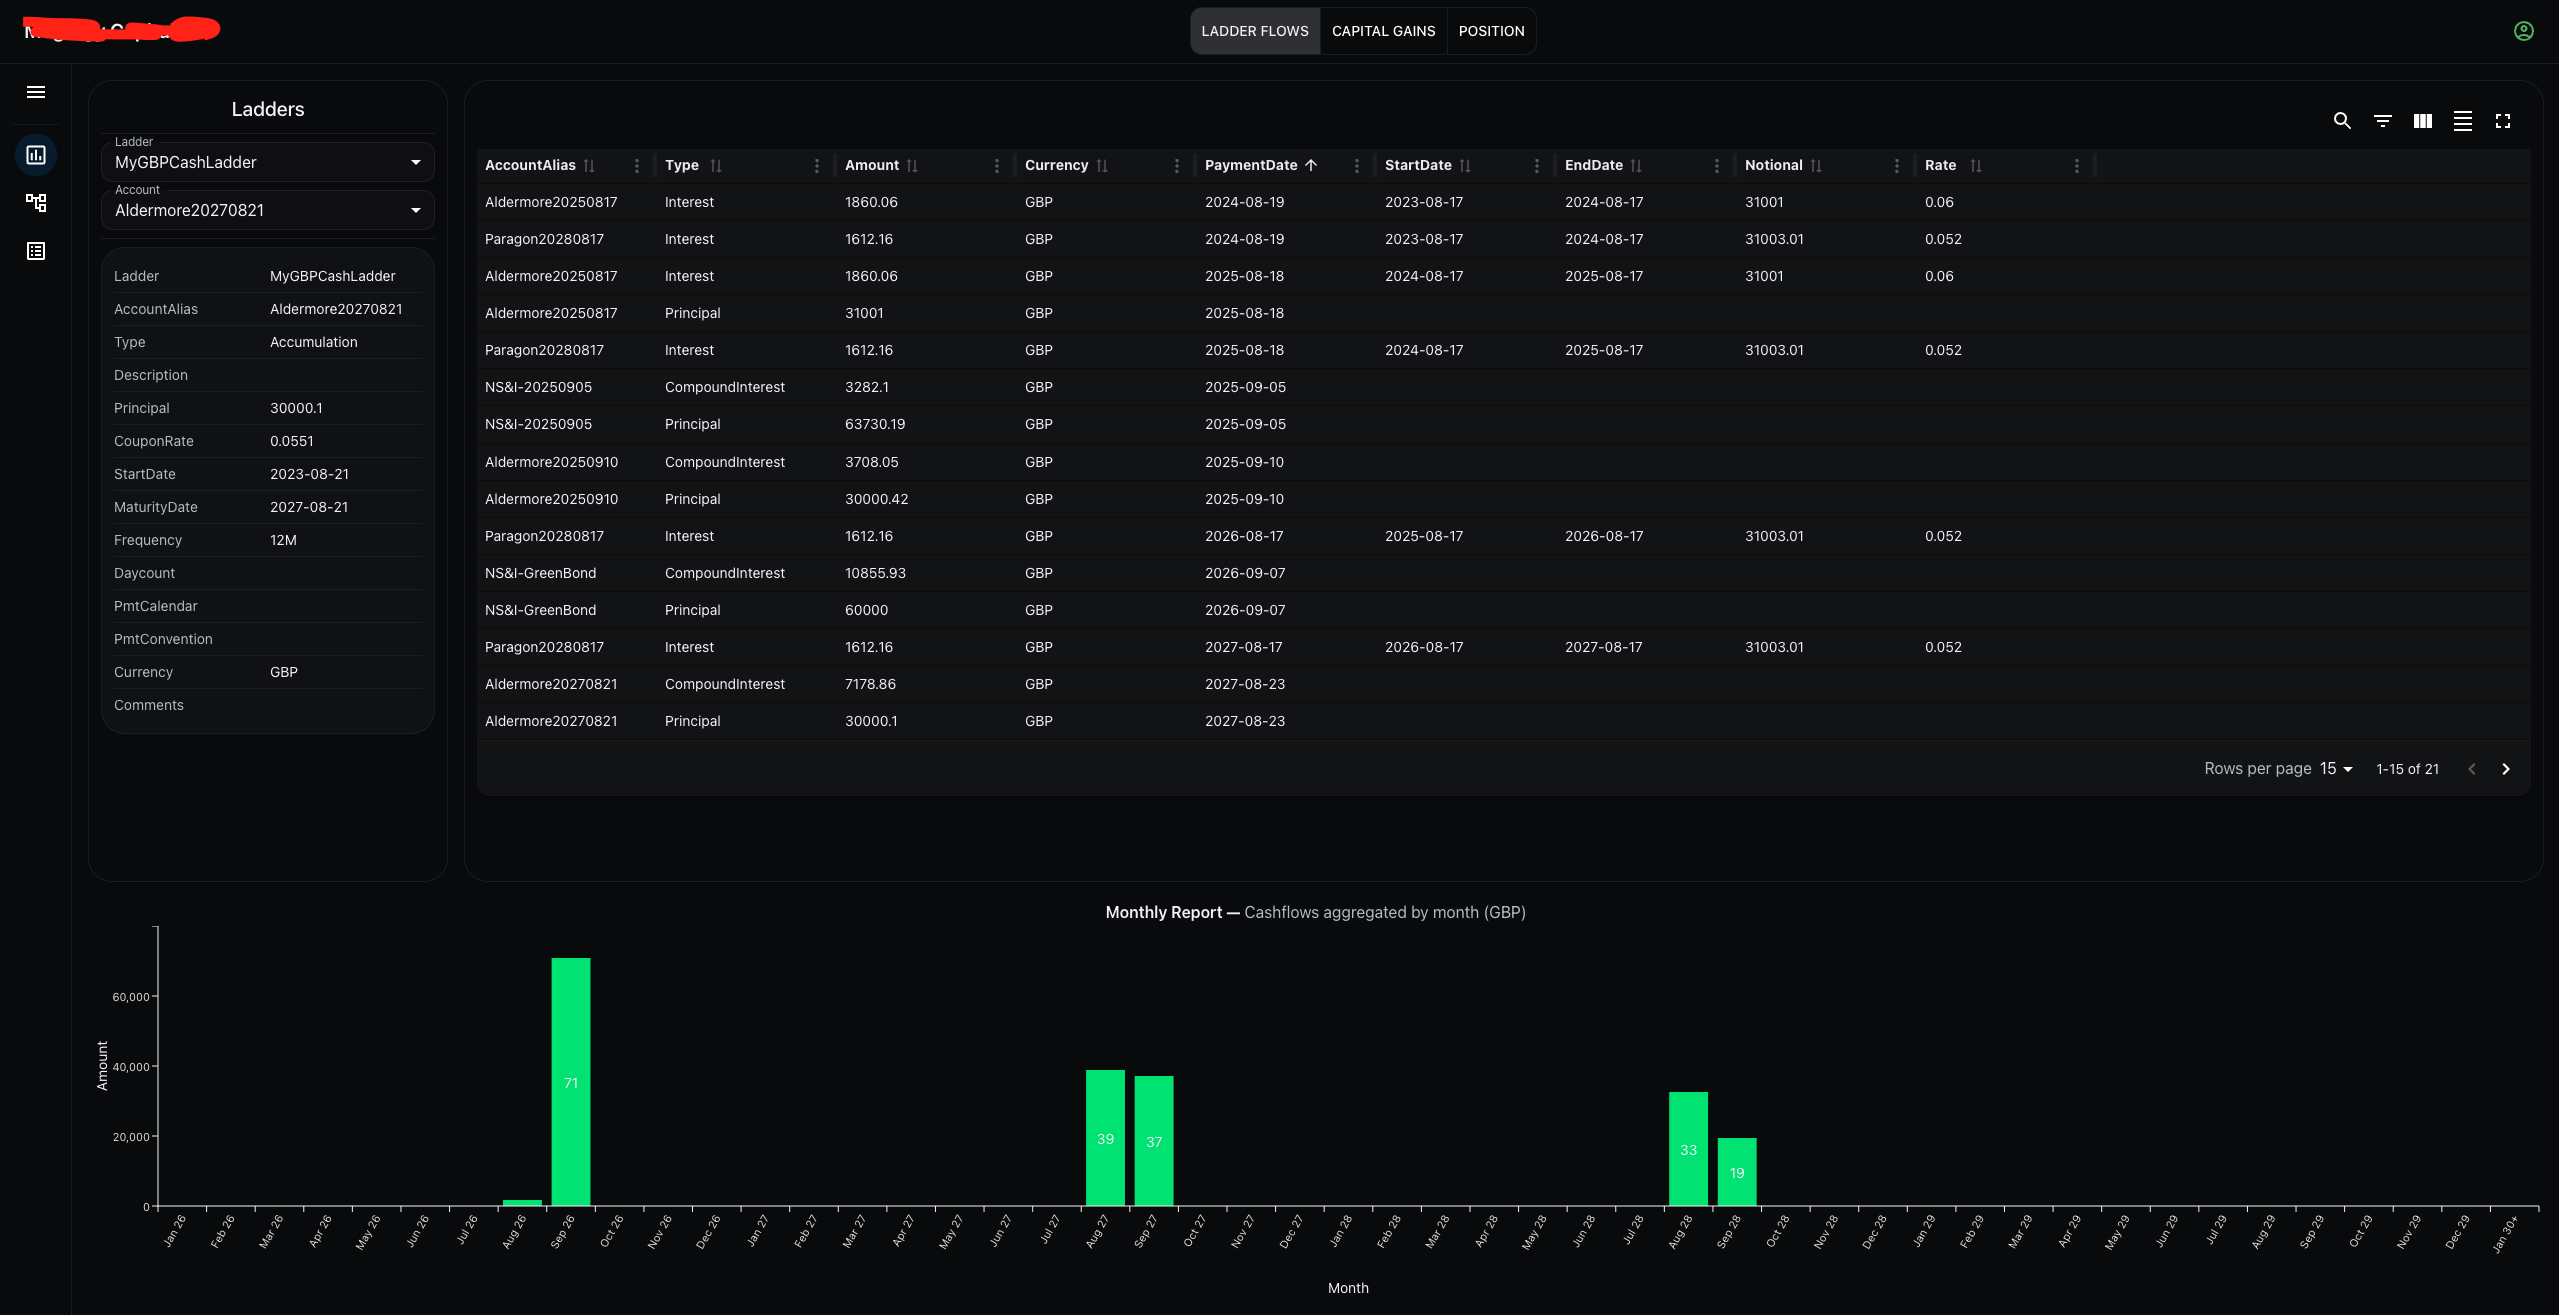The width and height of the screenshot is (2559, 1315).
Task: Toggle the PaymentDate sort direction
Action: (1311, 165)
